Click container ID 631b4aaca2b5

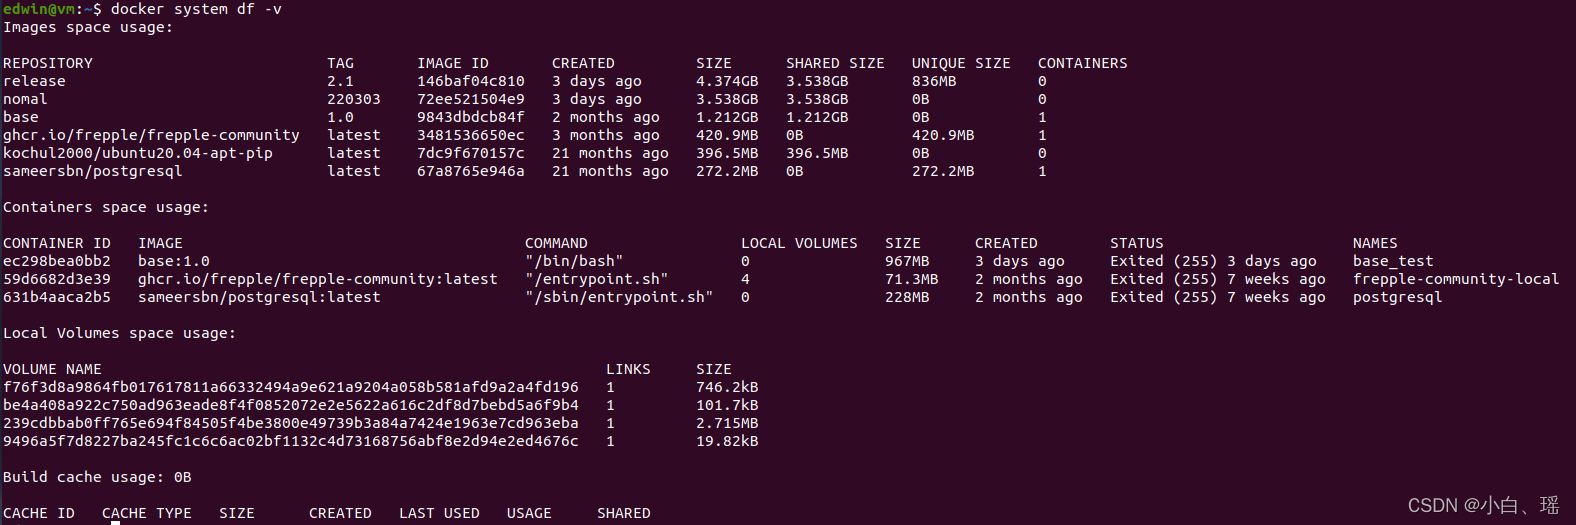pos(57,297)
